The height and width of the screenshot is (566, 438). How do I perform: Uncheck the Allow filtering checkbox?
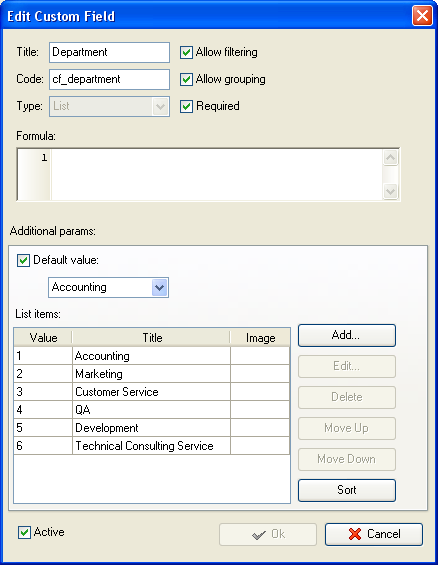tap(186, 52)
